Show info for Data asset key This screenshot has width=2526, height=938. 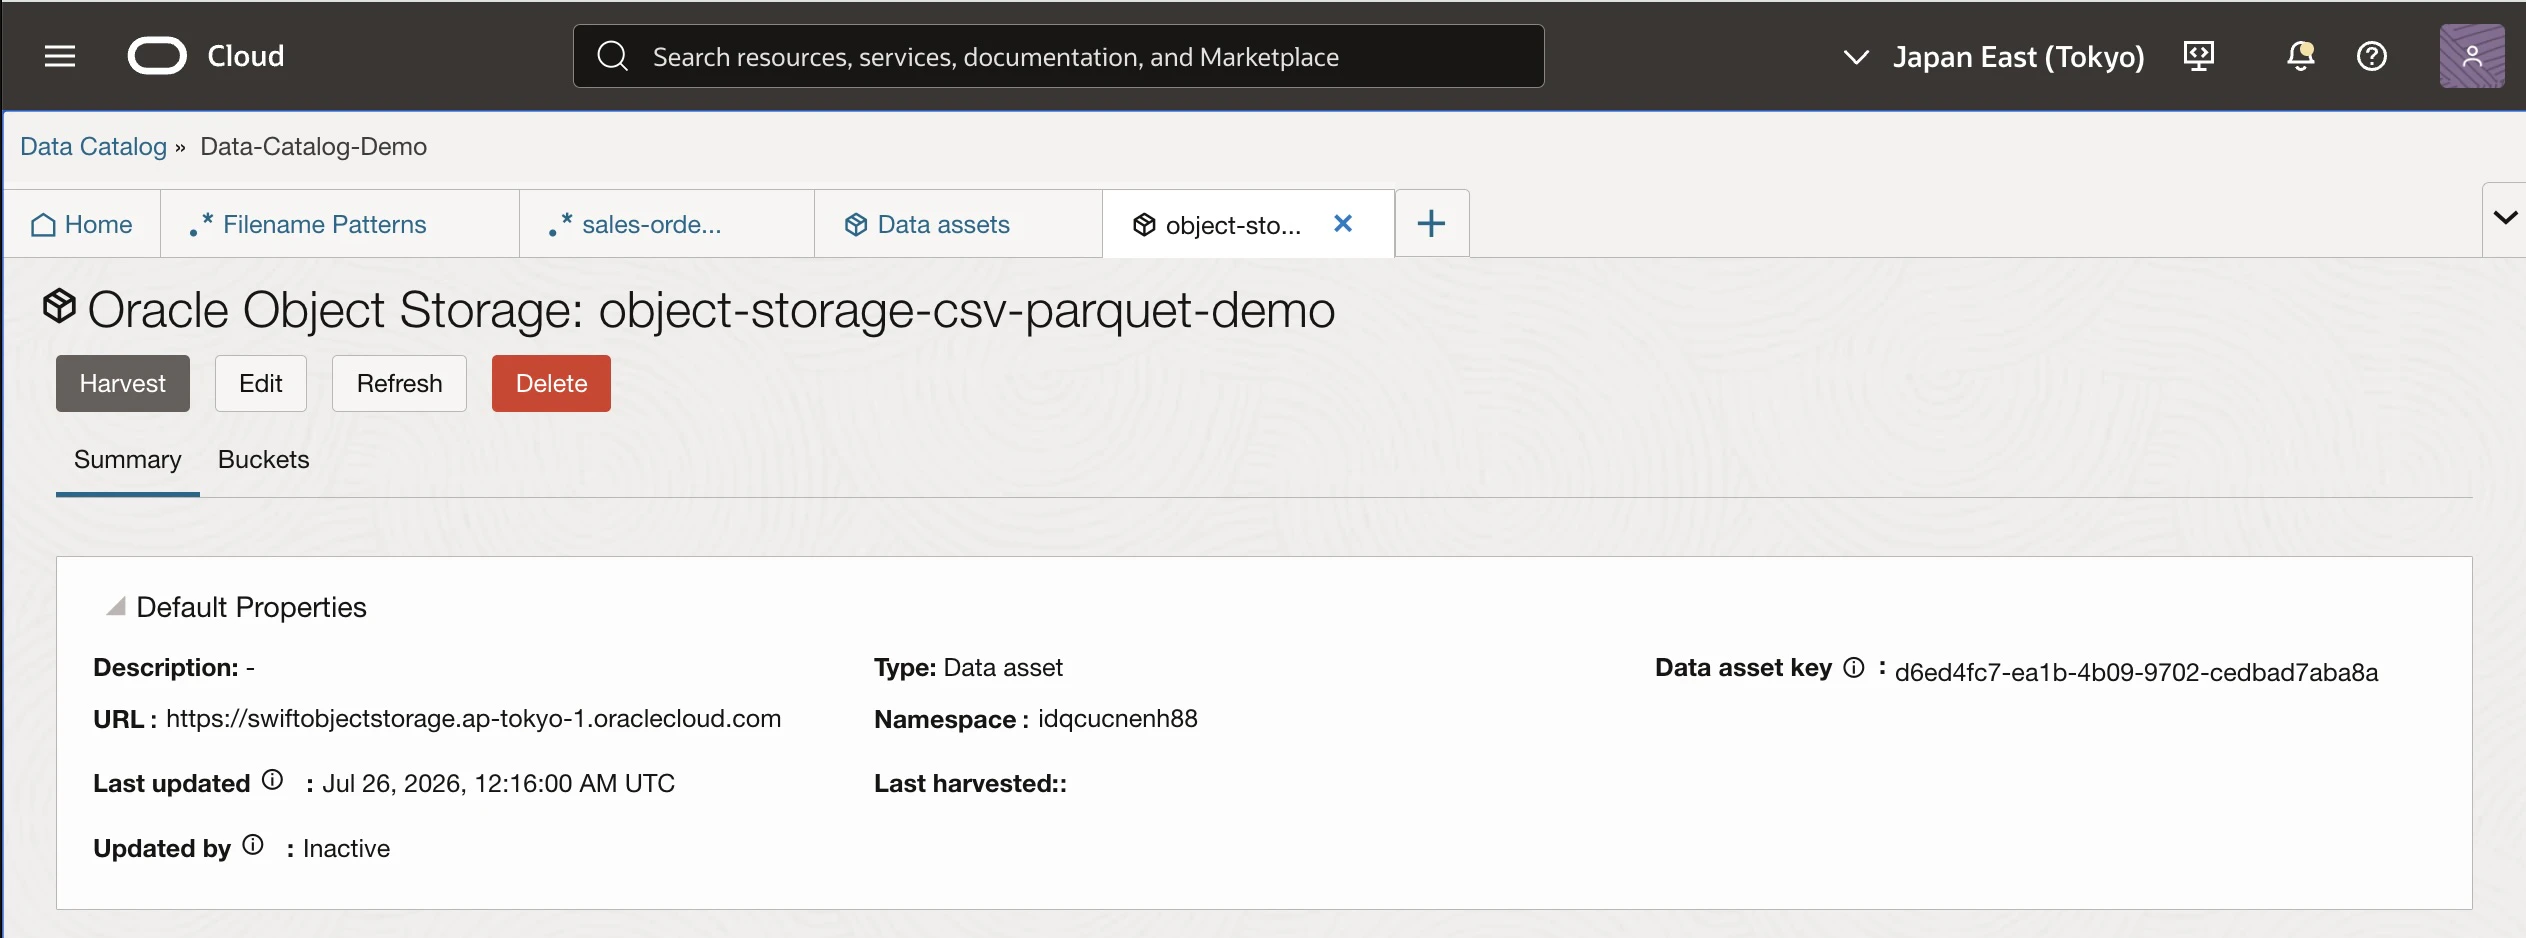(x=1853, y=667)
